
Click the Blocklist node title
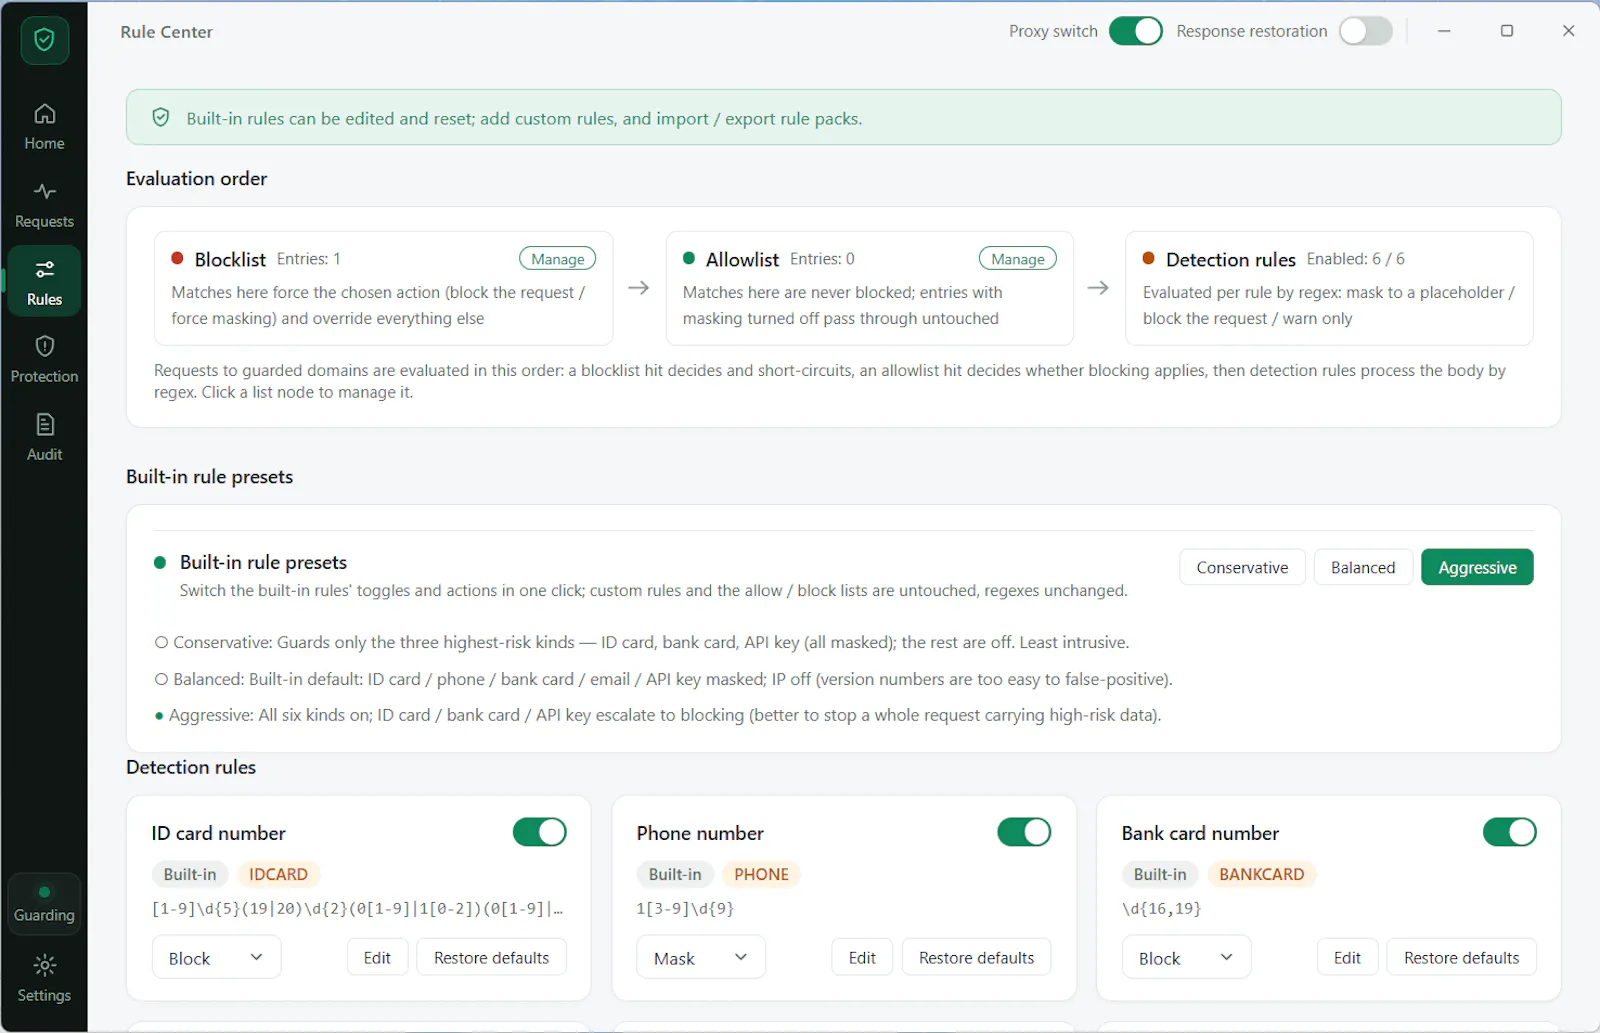point(230,260)
